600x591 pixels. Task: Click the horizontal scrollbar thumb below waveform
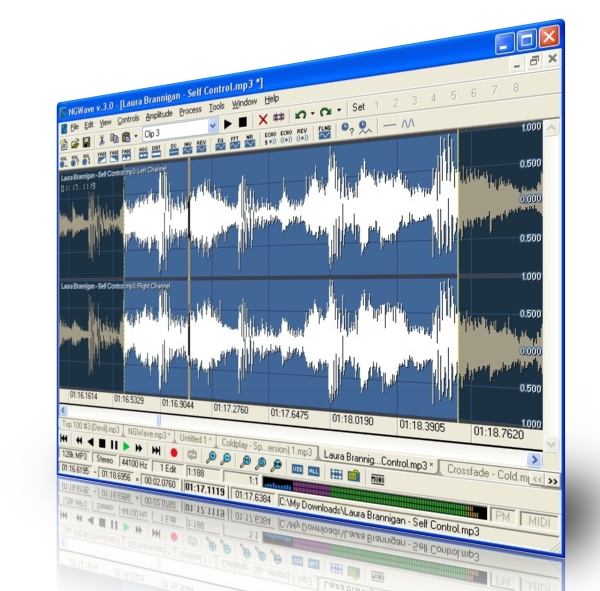[x=159, y=421]
